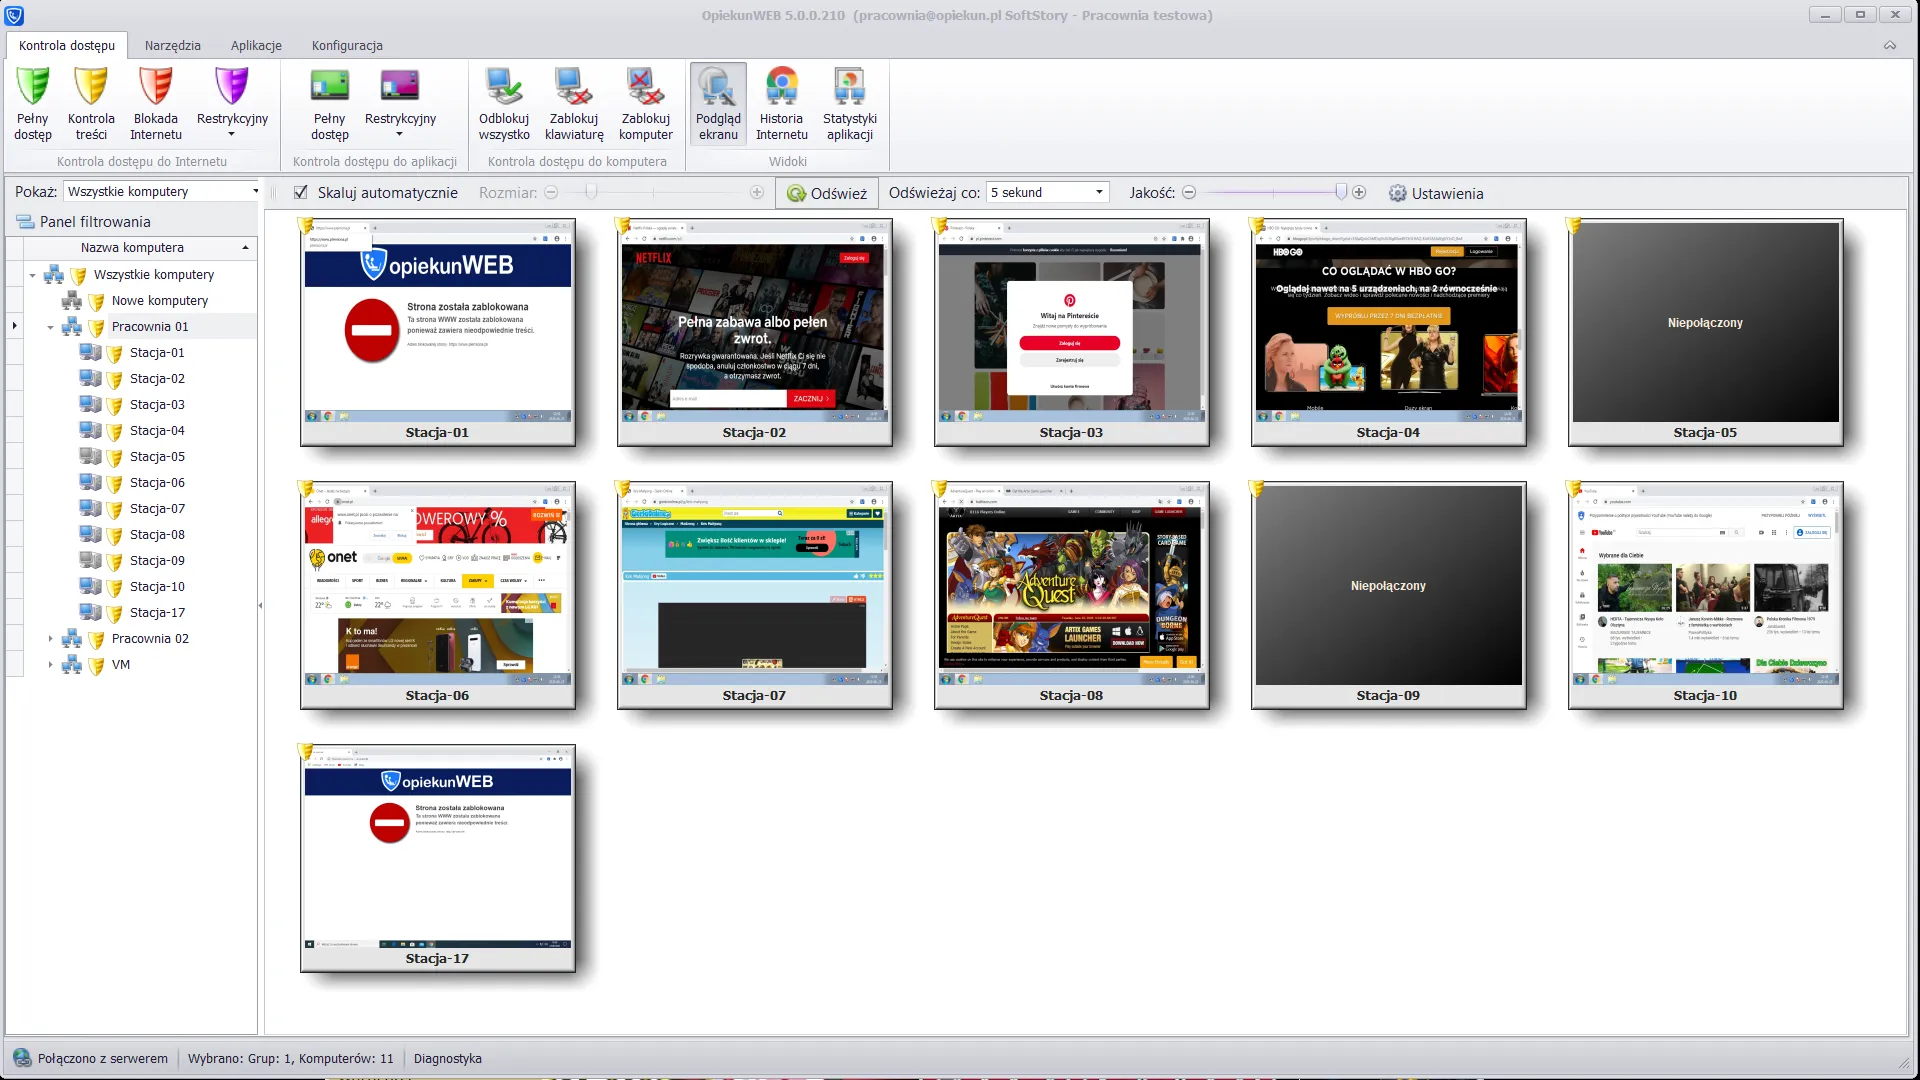Image resolution: width=1920 pixels, height=1080 pixels.
Task: Click the Jakość quality slider handle
Action: (x=1341, y=192)
